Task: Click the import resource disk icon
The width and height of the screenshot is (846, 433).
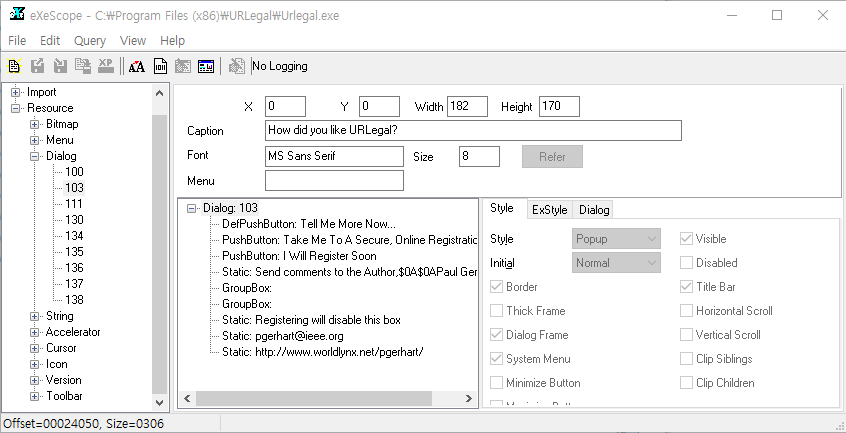Action: tap(60, 66)
